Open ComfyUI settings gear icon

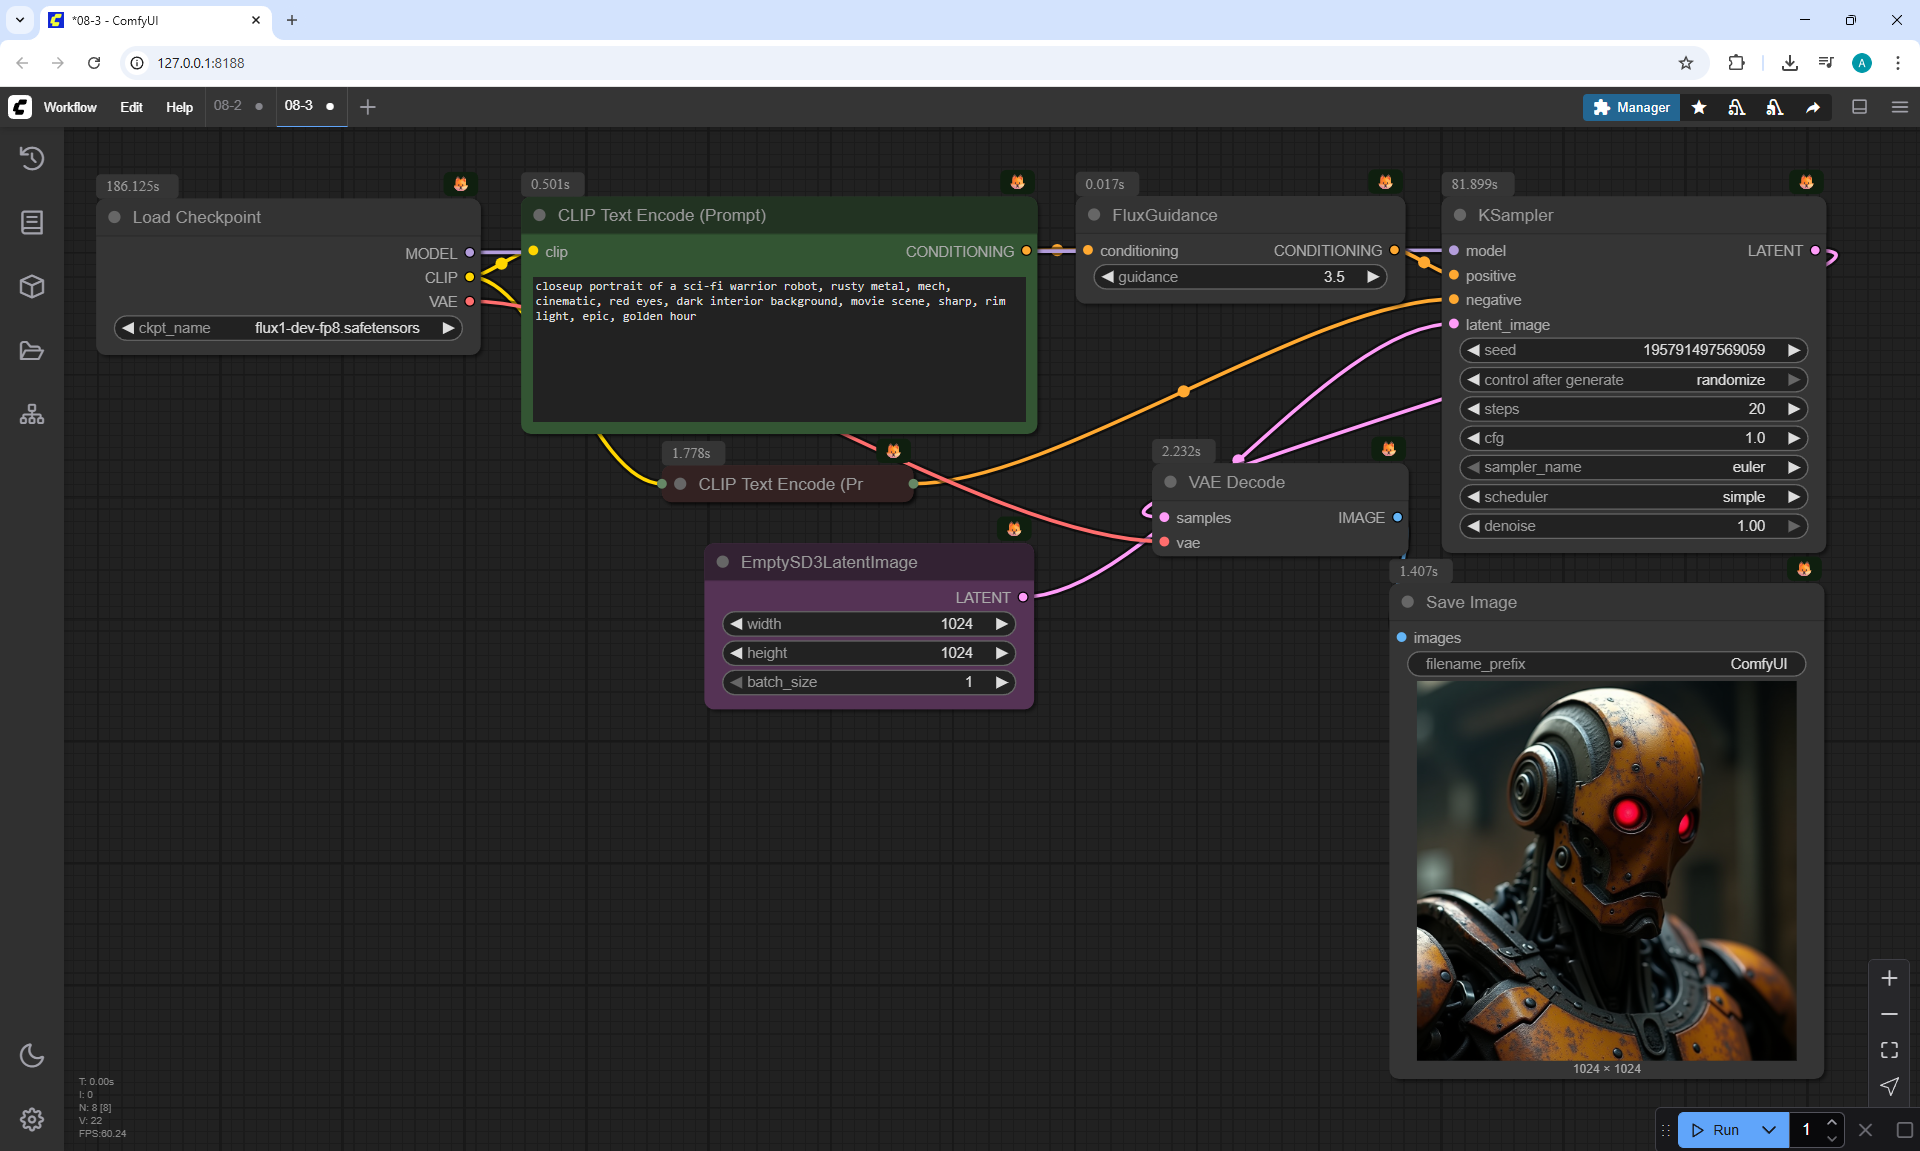tap(32, 1119)
